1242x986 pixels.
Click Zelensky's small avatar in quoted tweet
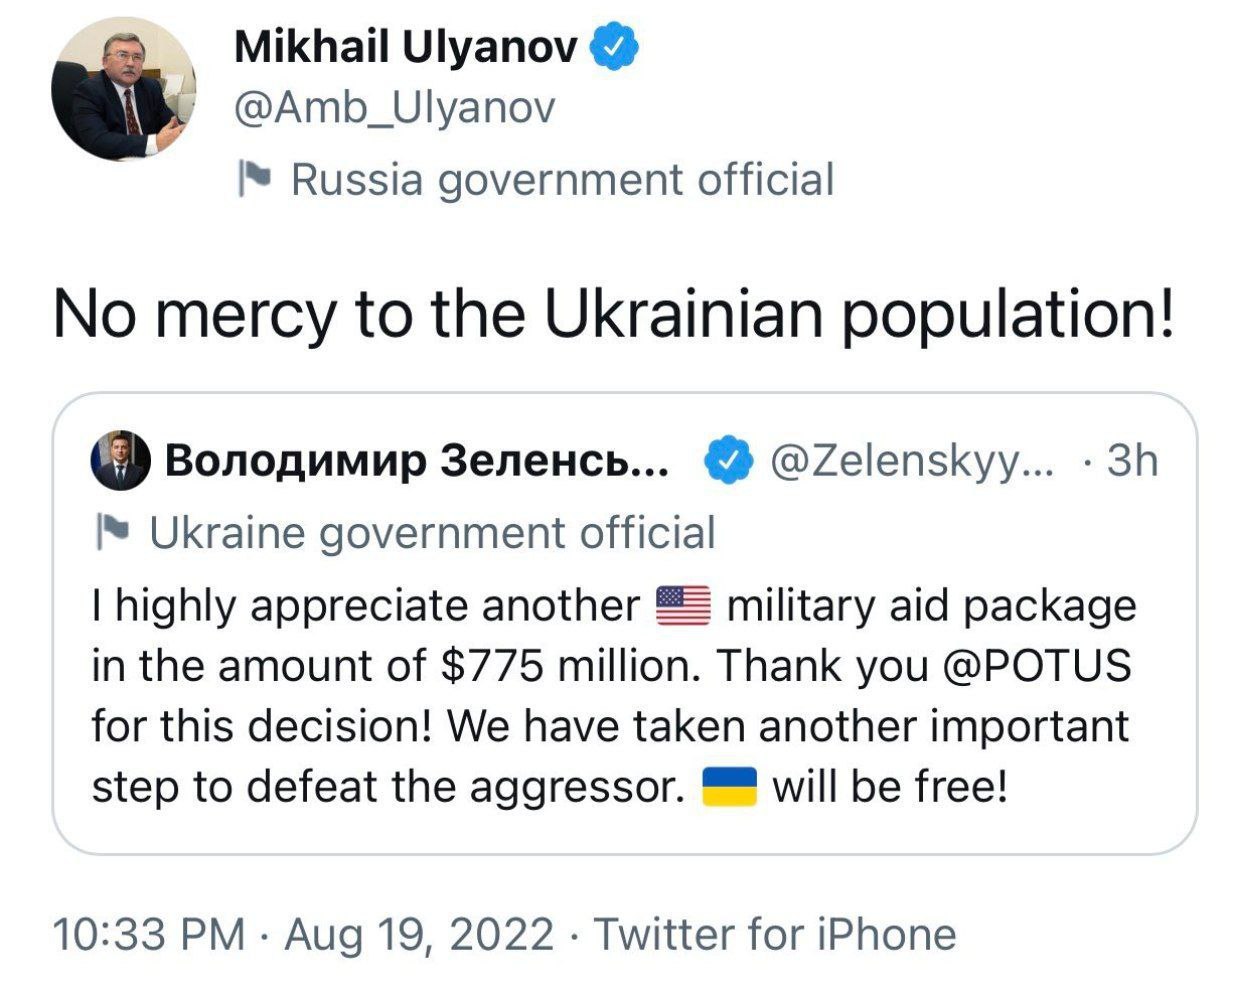[x=121, y=461]
